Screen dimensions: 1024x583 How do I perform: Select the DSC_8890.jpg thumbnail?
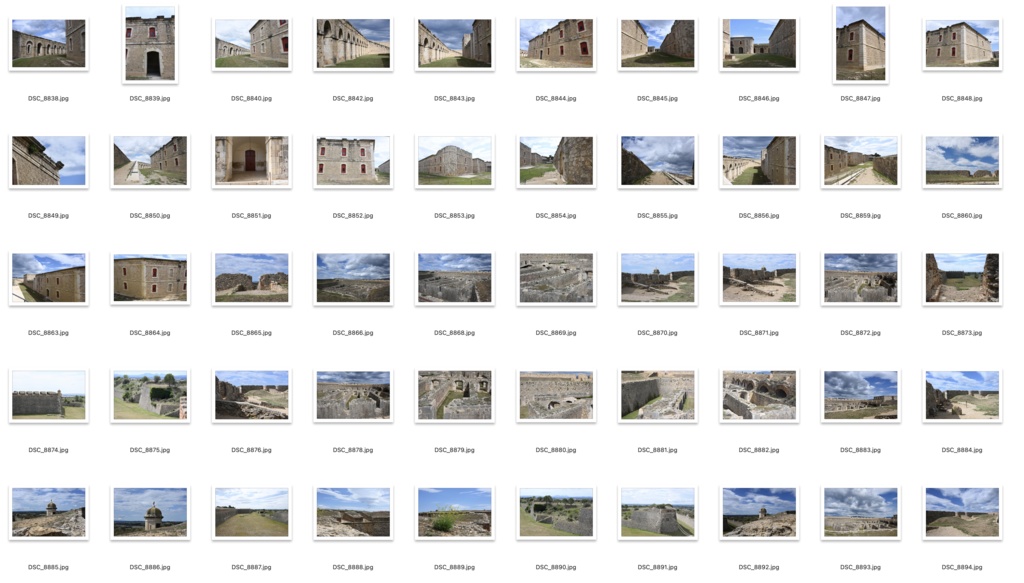click(x=556, y=512)
